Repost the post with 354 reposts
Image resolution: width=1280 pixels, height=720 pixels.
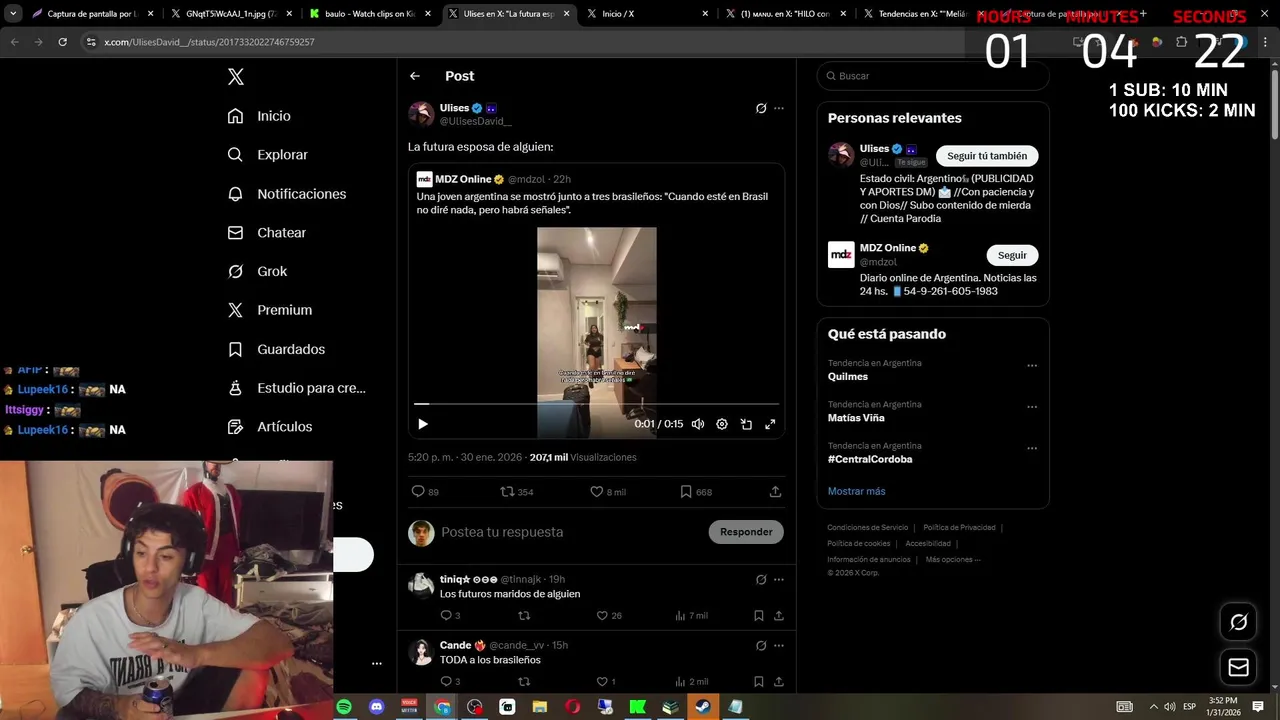coord(517,492)
